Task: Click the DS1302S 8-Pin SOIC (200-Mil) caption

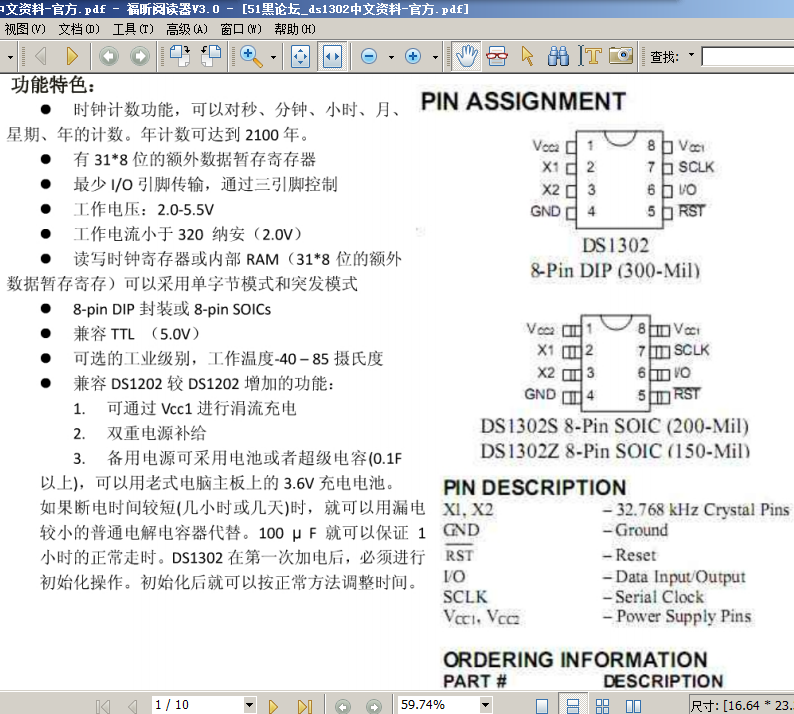Action: pyautogui.click(x=615, y=426)
